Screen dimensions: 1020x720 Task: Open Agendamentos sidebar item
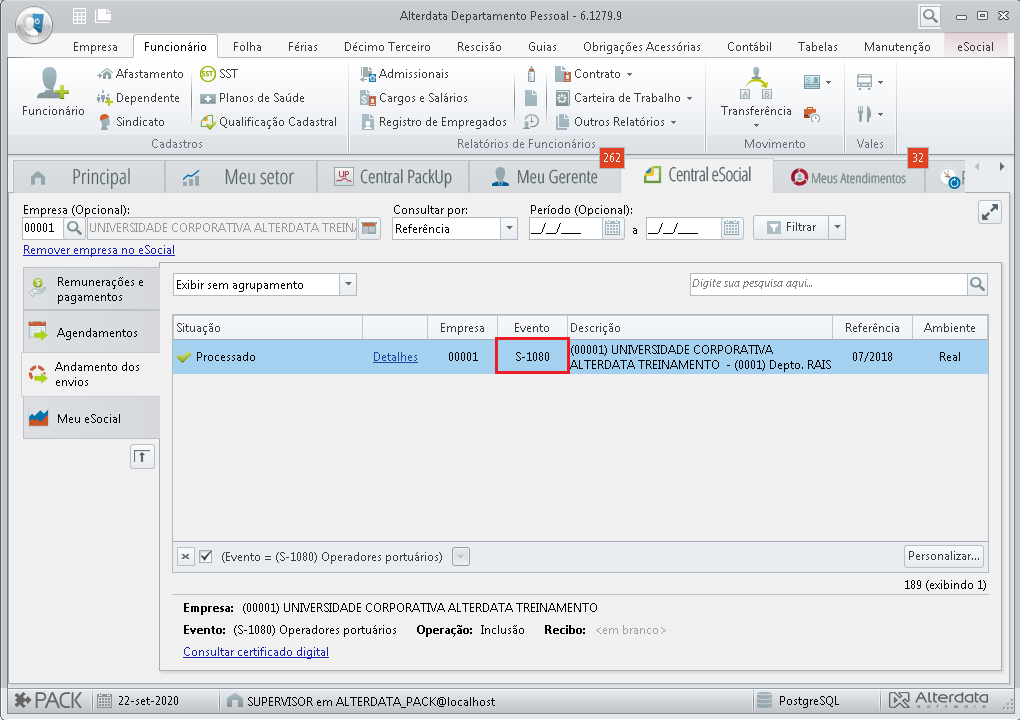click(x=92, y=332)
